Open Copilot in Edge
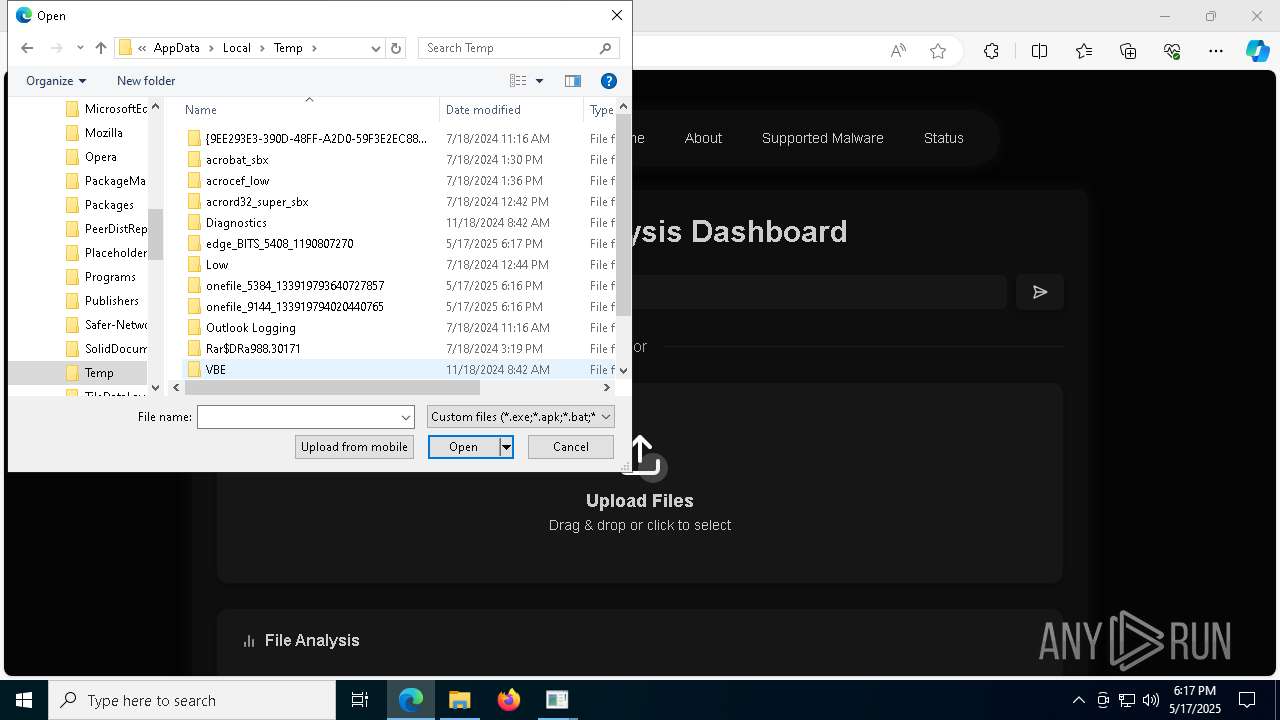The image size is (1280, 720). point(1257,51)
